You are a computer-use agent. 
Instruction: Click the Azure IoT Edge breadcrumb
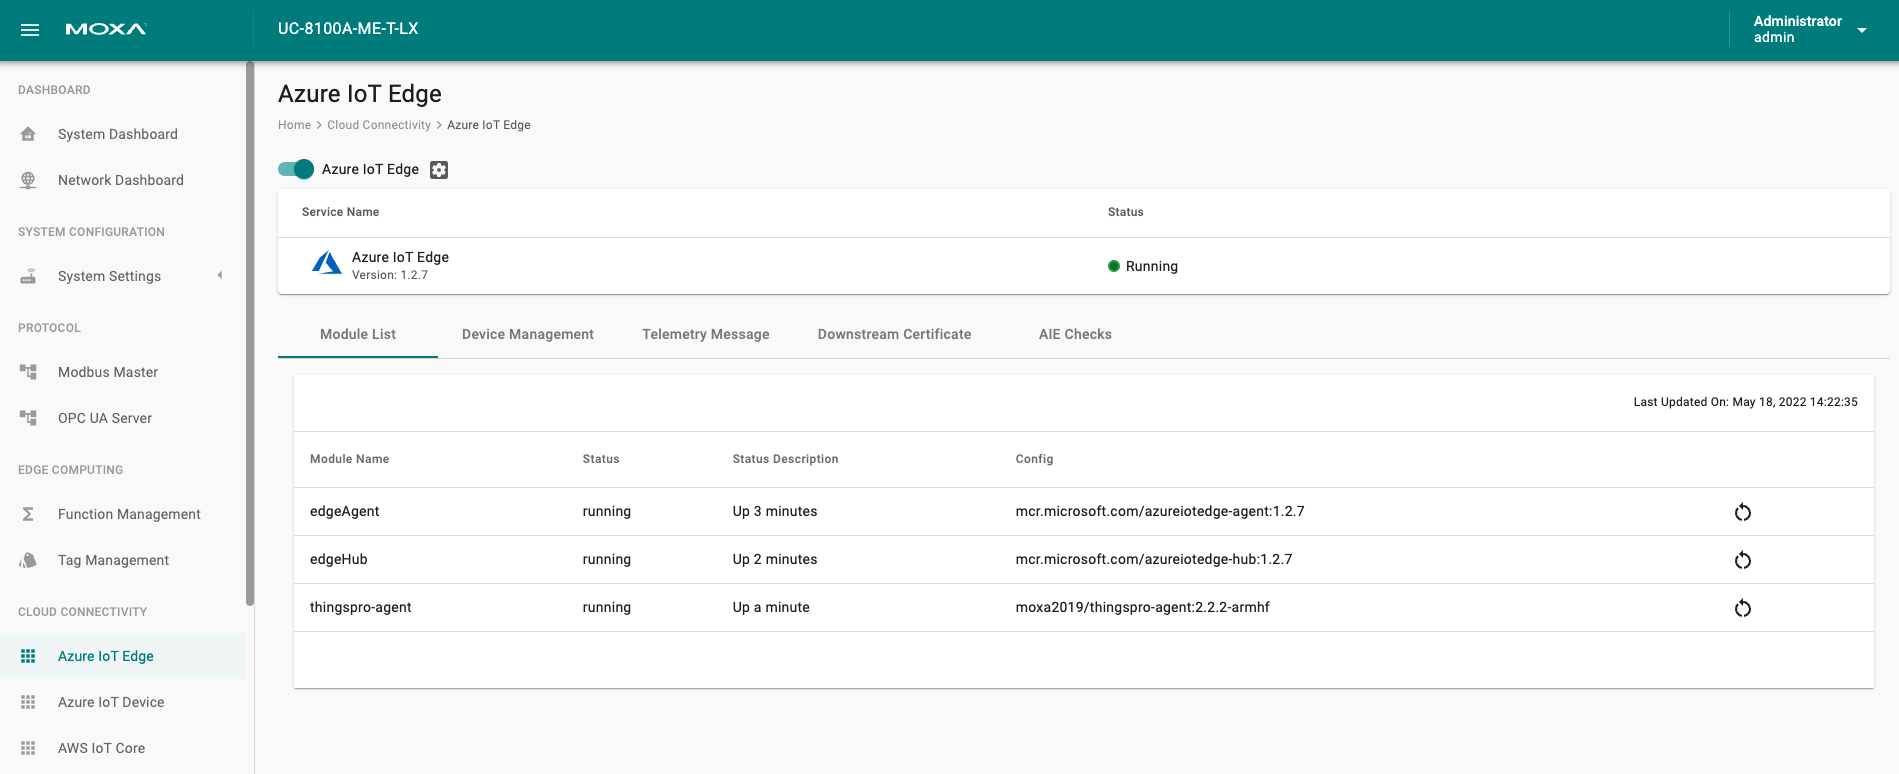[489, 125]
